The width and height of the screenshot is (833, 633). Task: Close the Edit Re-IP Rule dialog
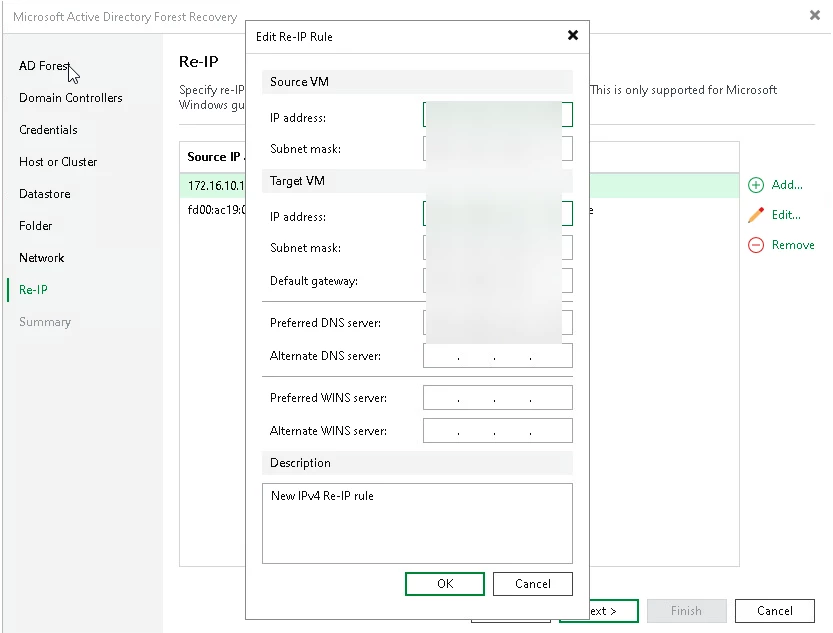[x=573, y=36]
